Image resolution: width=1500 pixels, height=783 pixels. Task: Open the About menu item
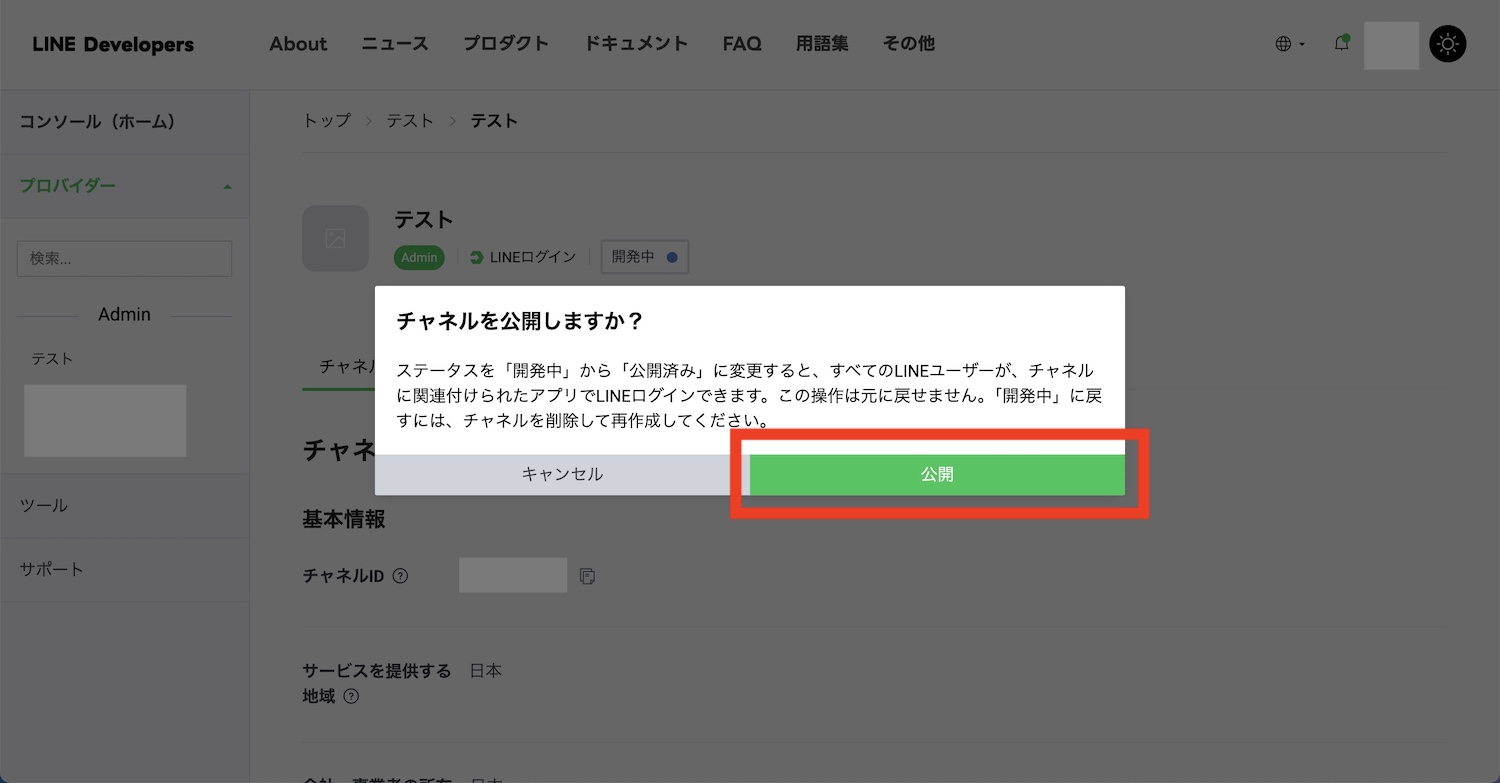tap(298, 44)
